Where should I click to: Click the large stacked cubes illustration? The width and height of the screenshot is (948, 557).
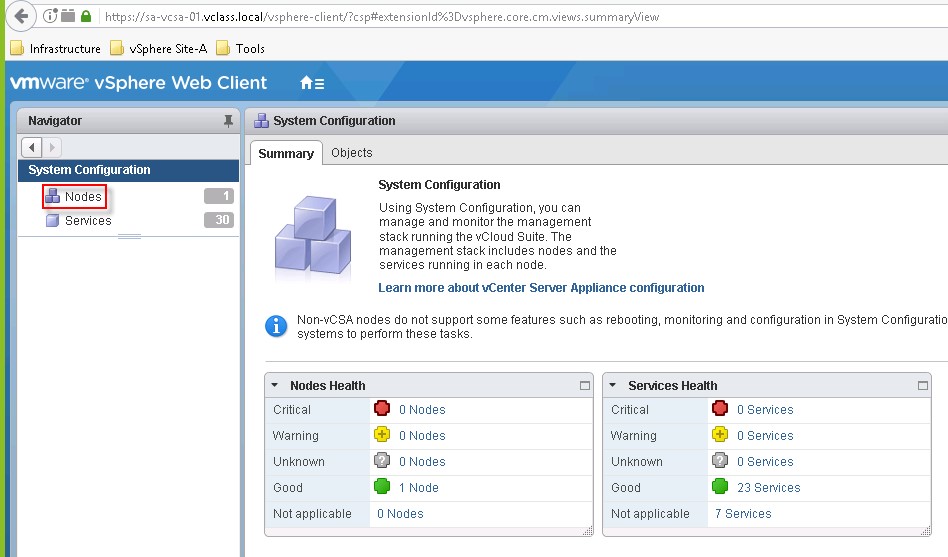pos(313,235)
